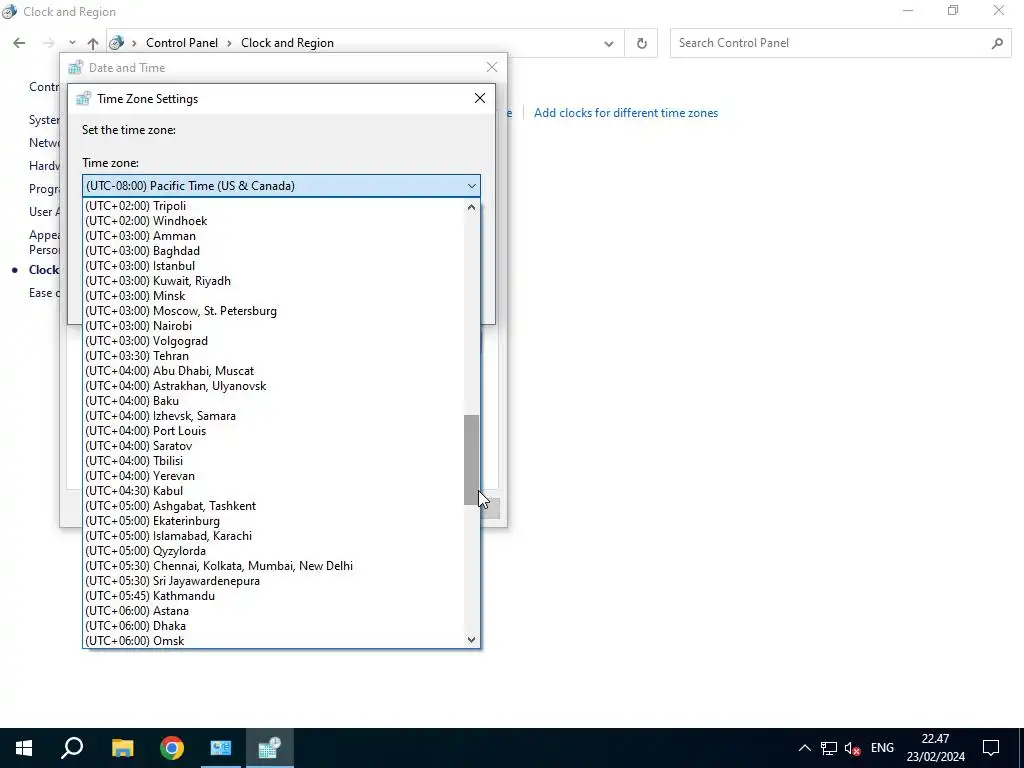Show hidden system tray icons
Screen dimensions: 1024x768
click(805, 748)
